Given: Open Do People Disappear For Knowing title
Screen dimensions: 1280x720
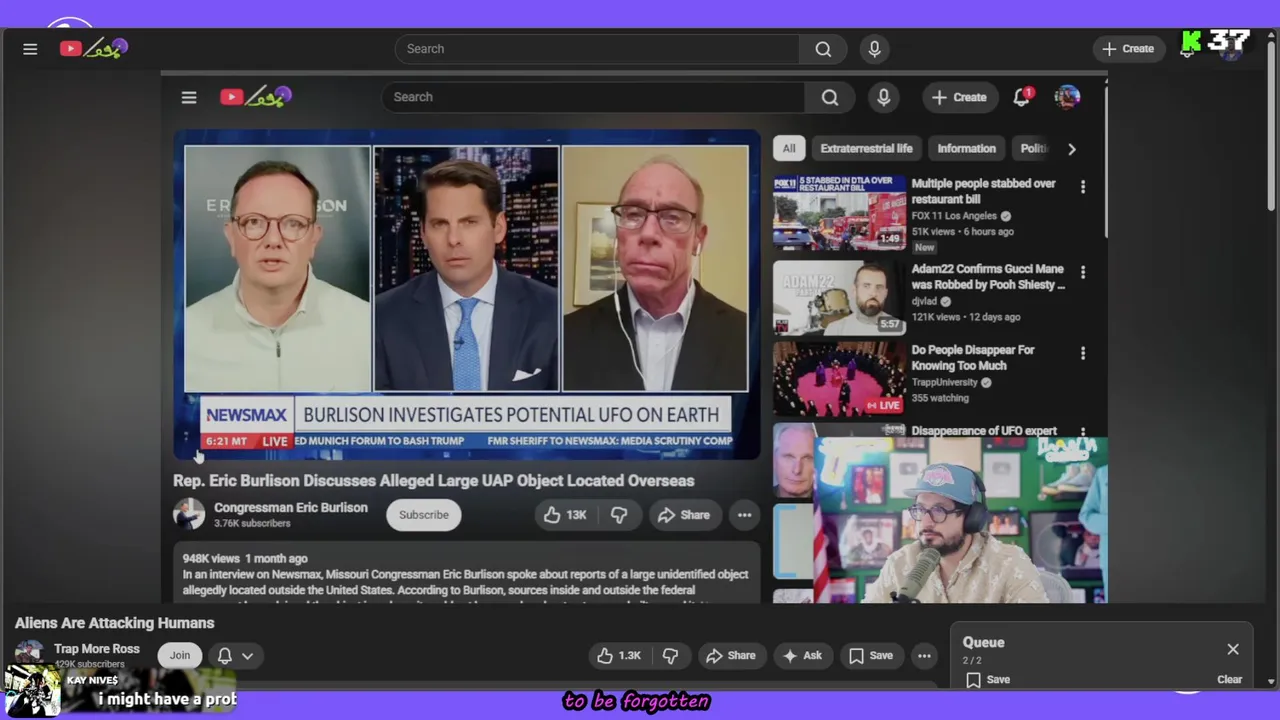Looking at the screenshot, I should coord(973,358).
